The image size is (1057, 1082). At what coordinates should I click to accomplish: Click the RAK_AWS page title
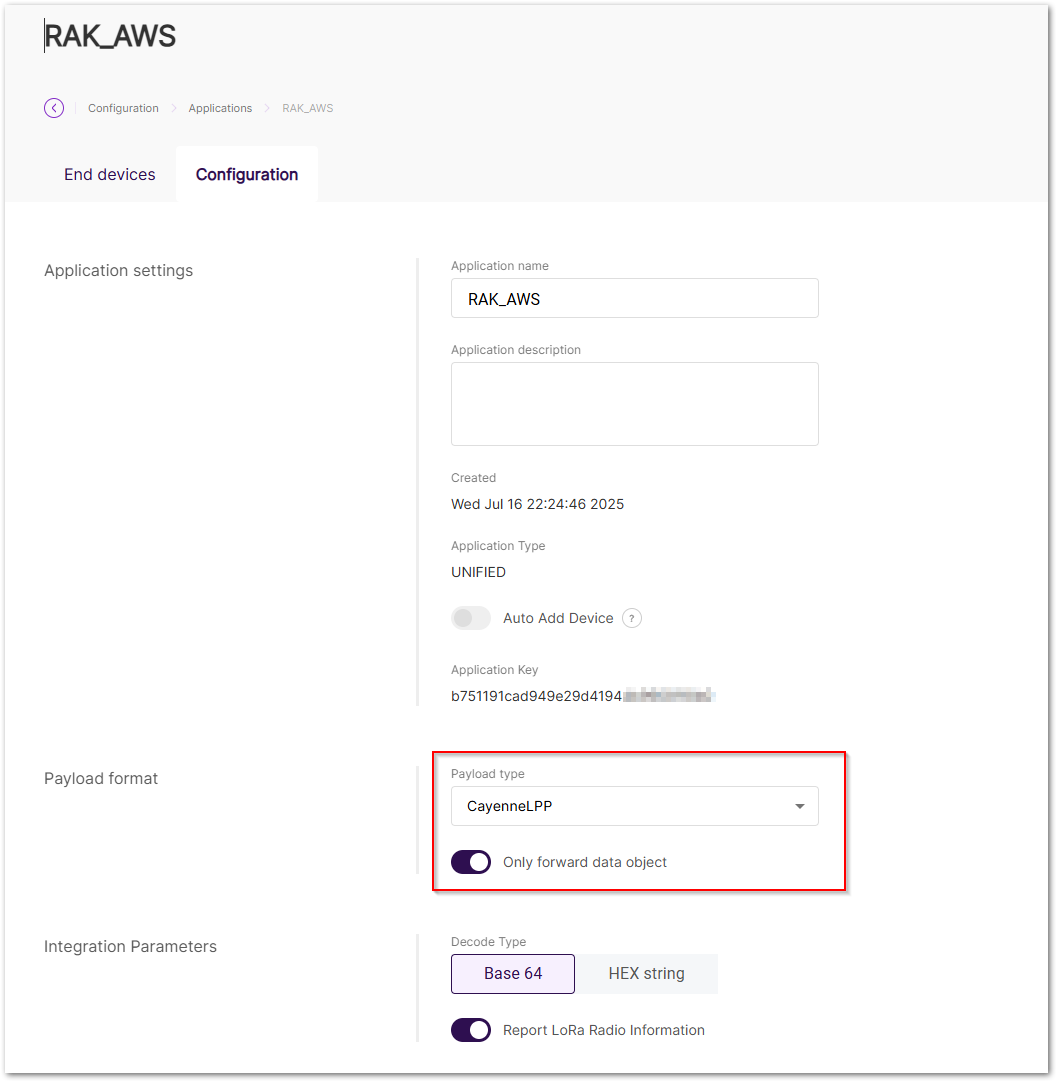point(110,35)
